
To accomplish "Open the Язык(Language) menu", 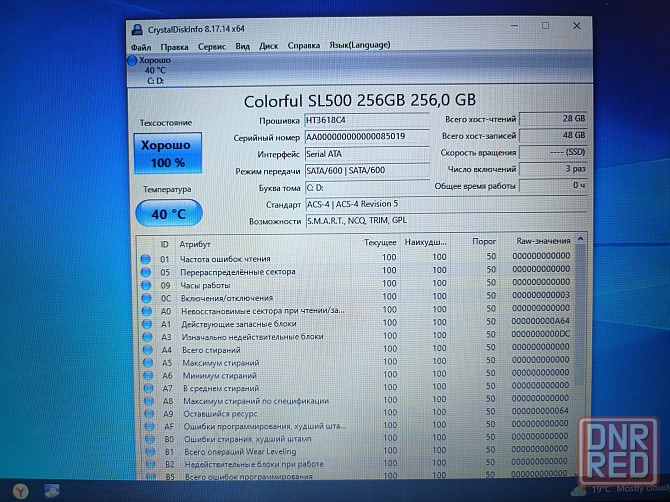I will tap(360, 45).
